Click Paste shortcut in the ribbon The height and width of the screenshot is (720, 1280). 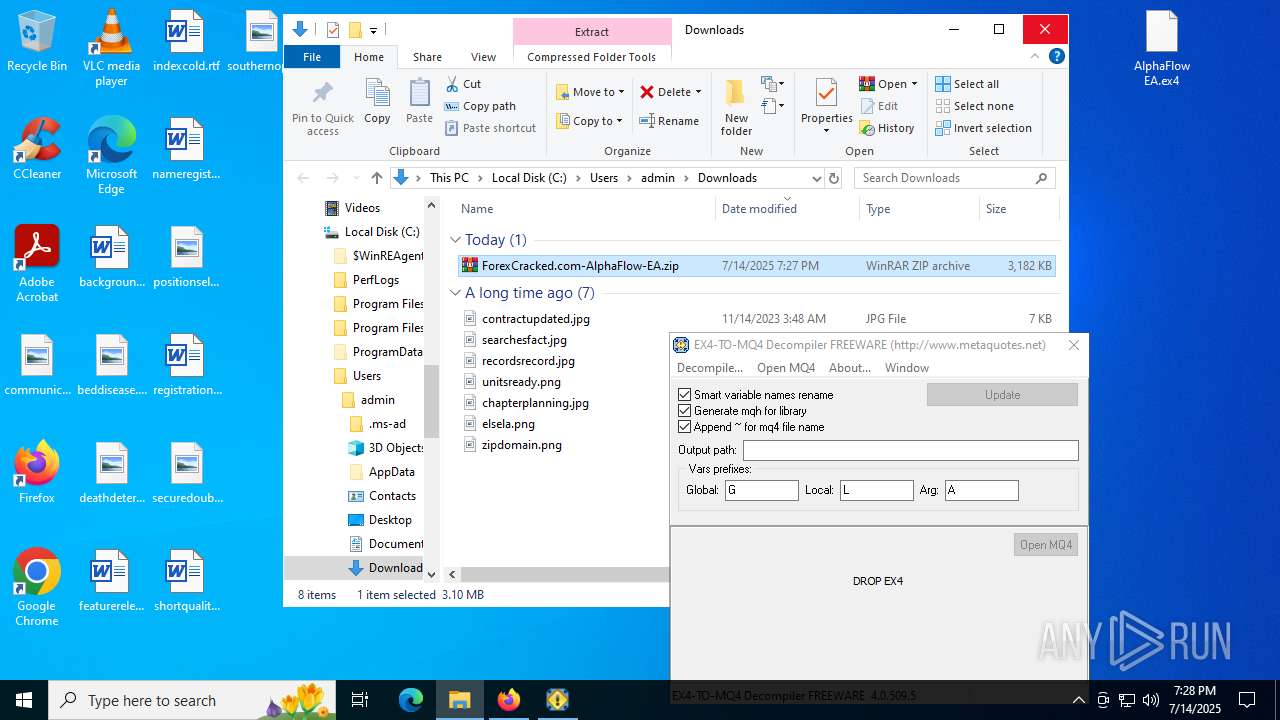[490, 128]
